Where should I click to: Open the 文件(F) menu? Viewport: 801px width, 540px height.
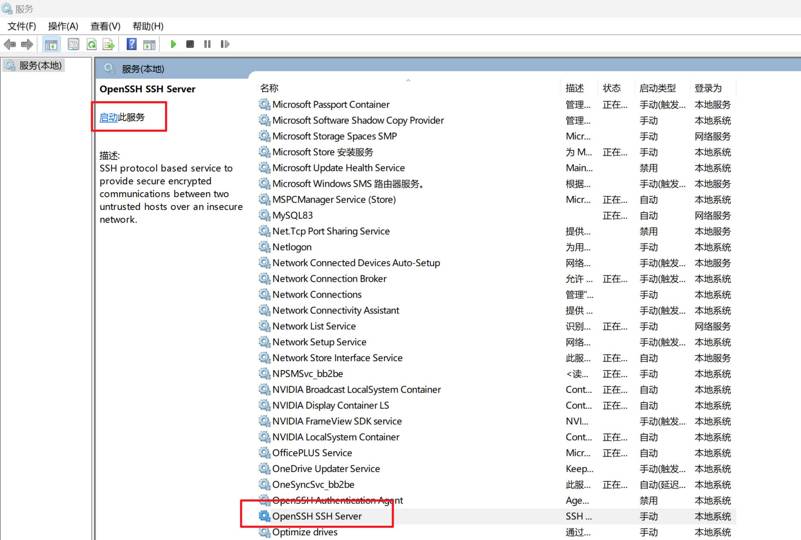coord(22,26)
